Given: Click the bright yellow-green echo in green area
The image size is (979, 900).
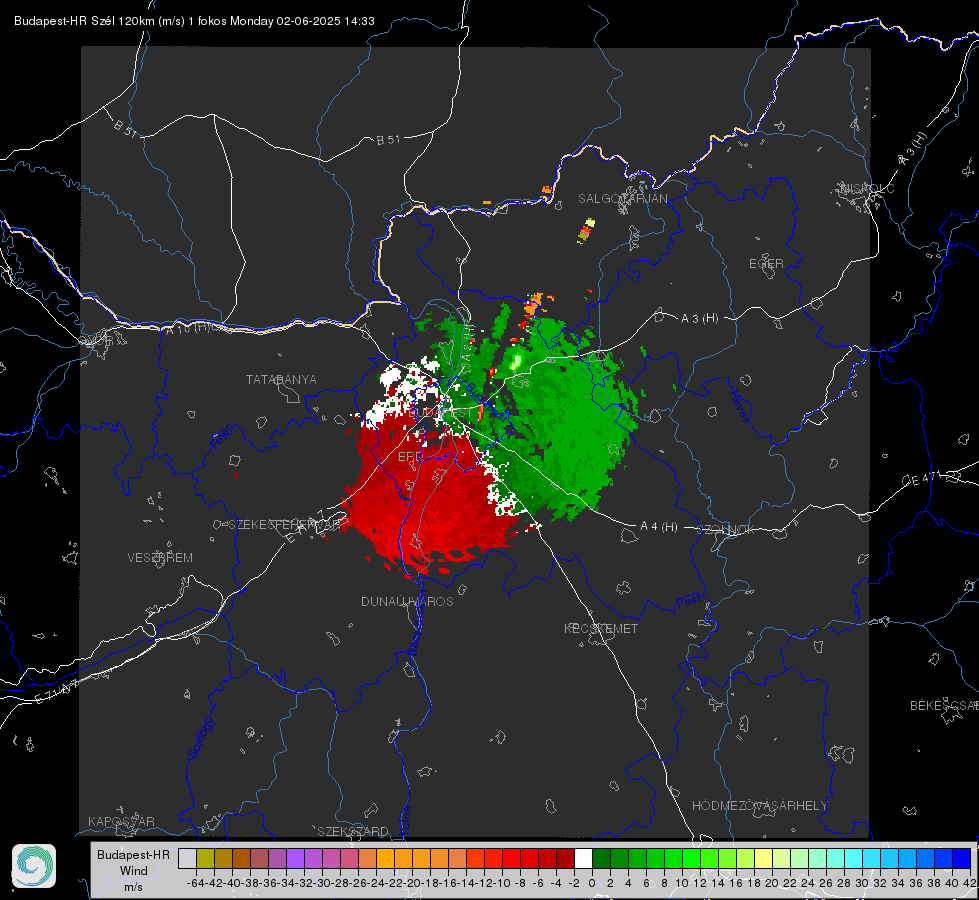Looking at the screenshot, I should (516, 361).
